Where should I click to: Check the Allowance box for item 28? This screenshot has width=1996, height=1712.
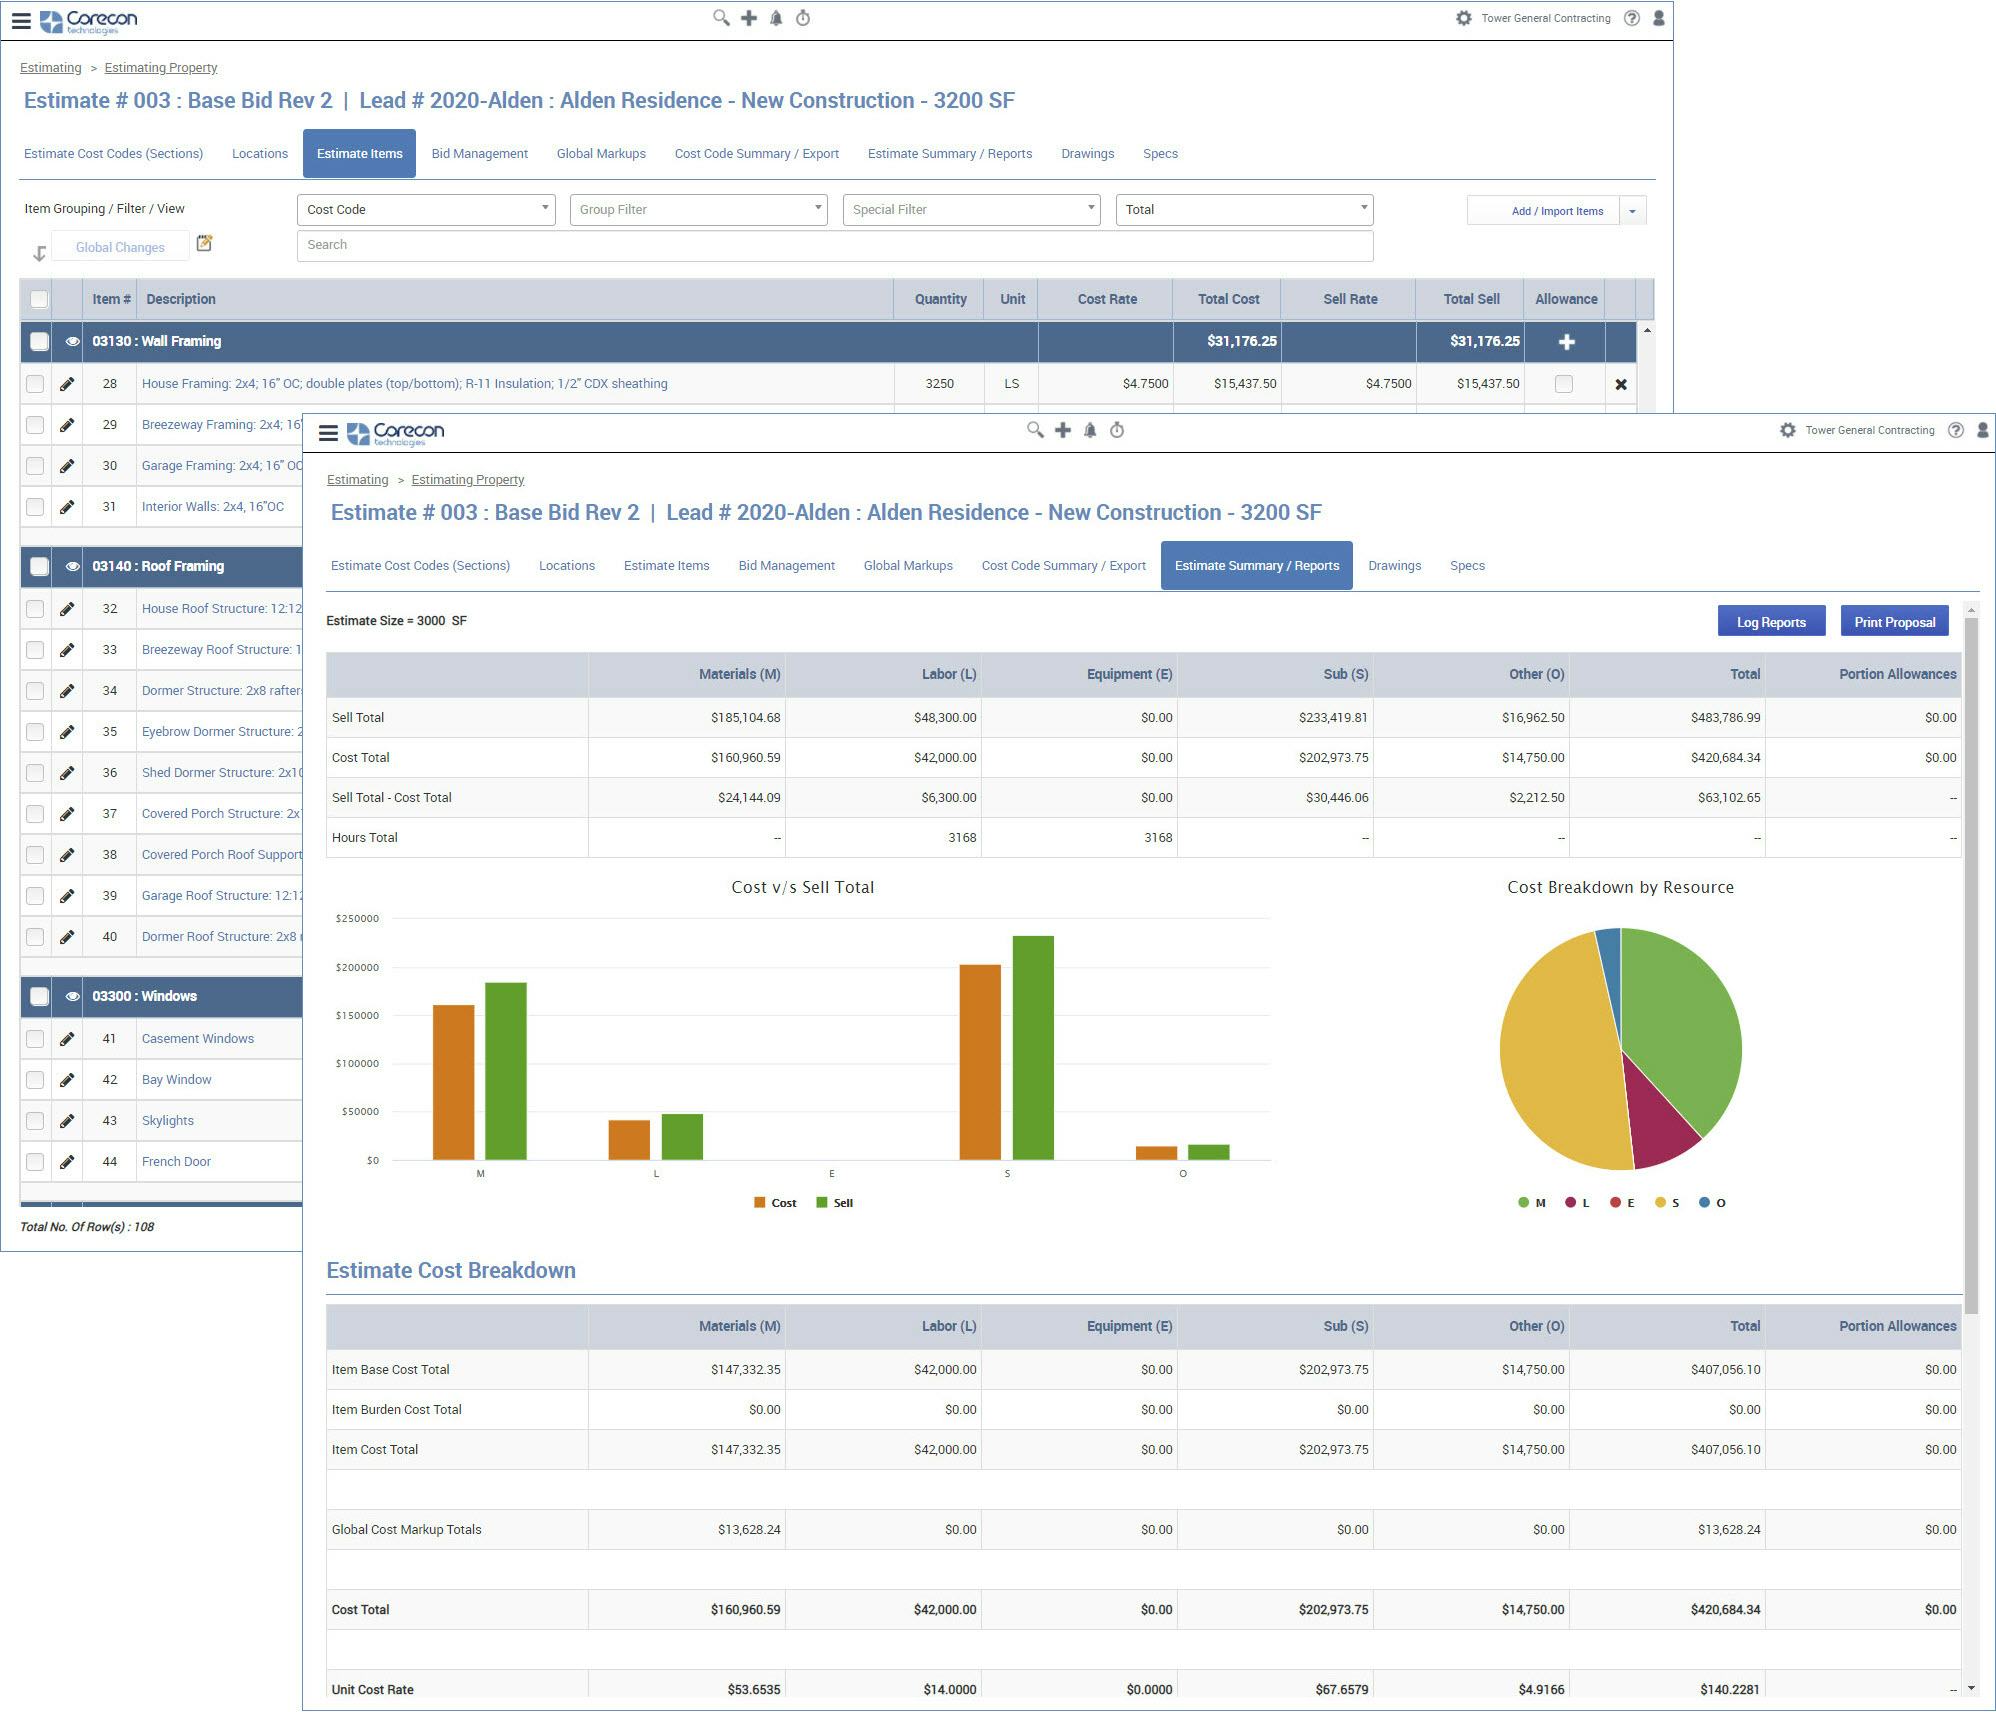click(1564, 384)
